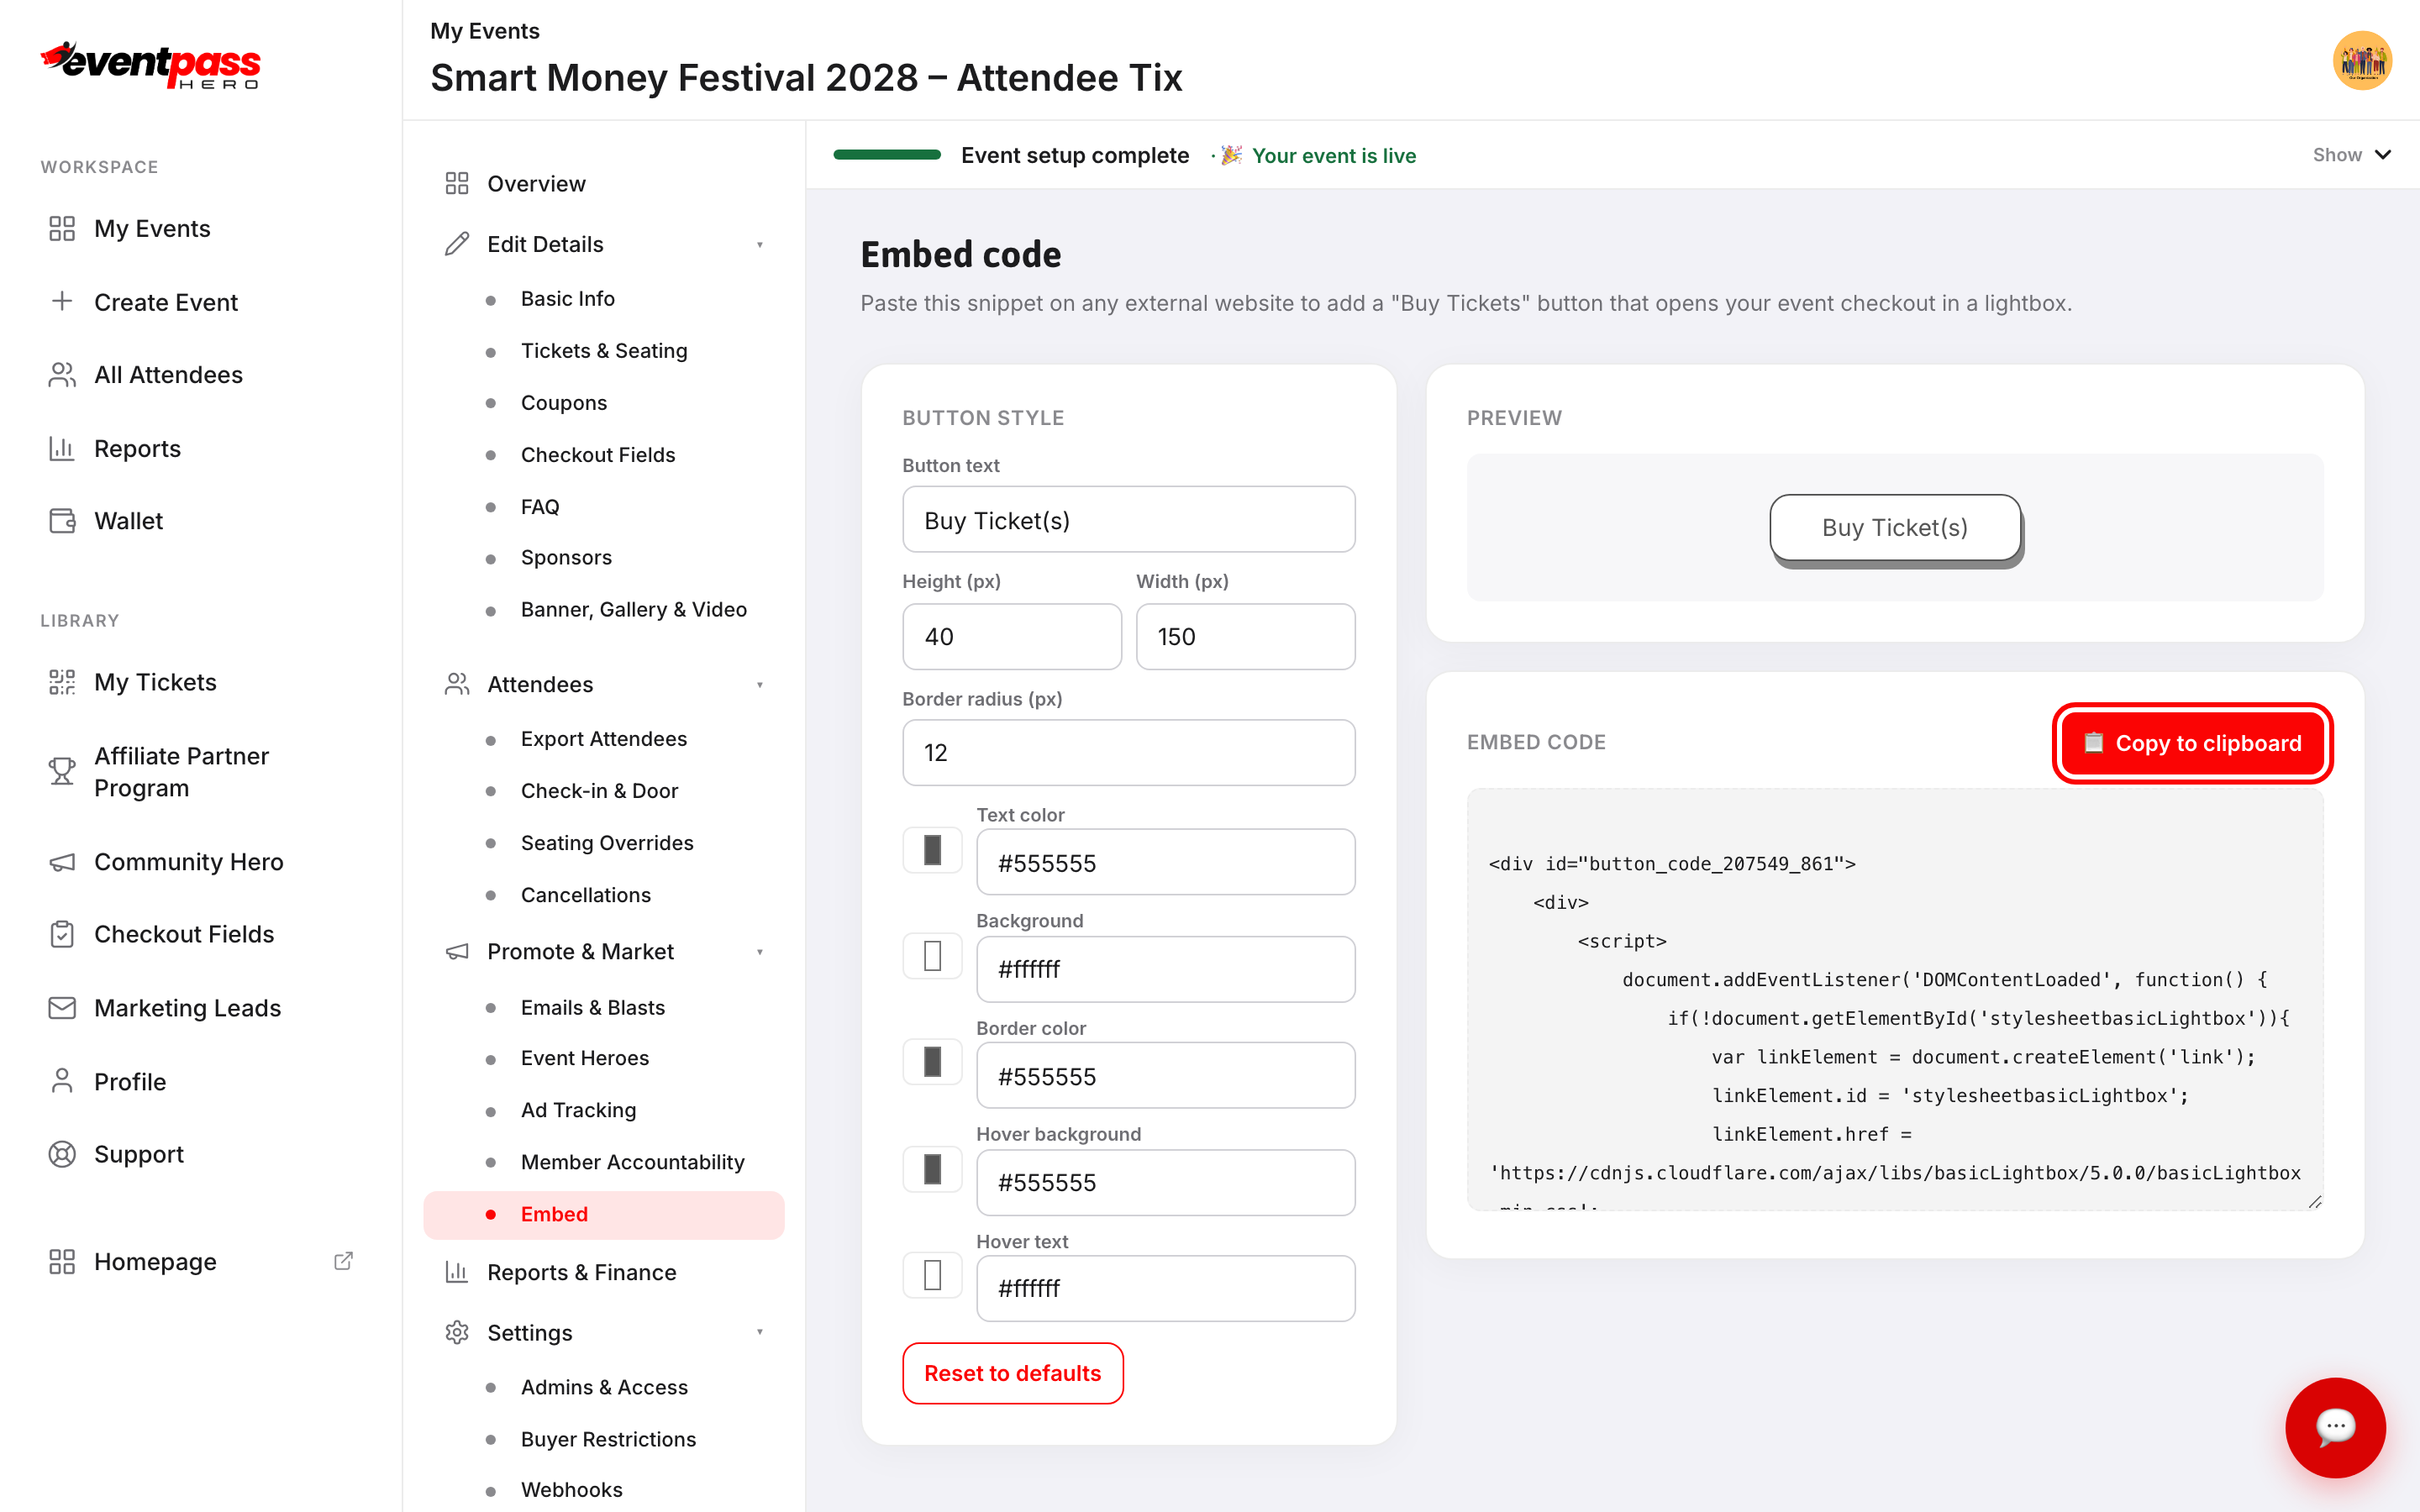The width and height of the screenshot is (2420, 1512).
Task: Click the Border color hex field
Action: click(1165, 1075)
